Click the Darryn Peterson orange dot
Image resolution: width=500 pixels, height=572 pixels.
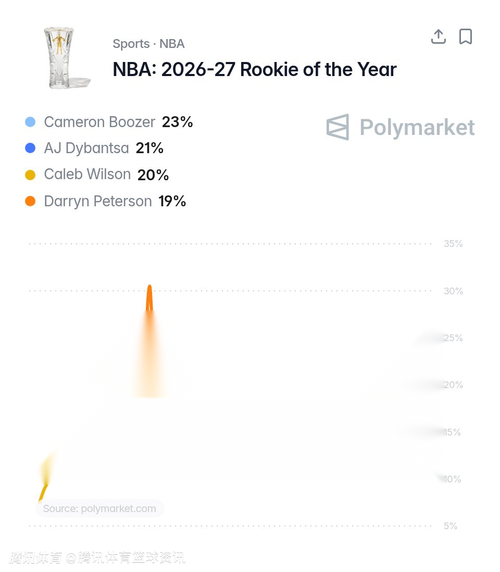pos(30,201)
